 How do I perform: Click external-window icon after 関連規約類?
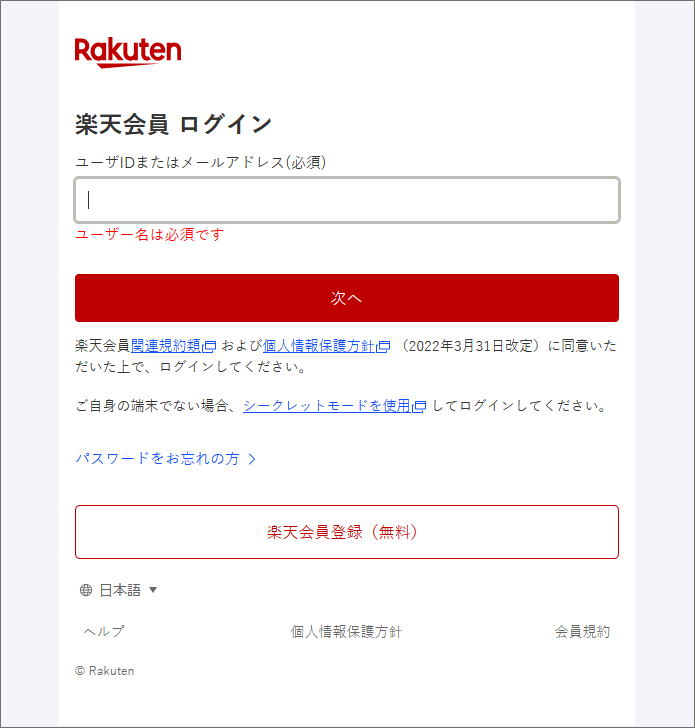(x=209, y=346)
